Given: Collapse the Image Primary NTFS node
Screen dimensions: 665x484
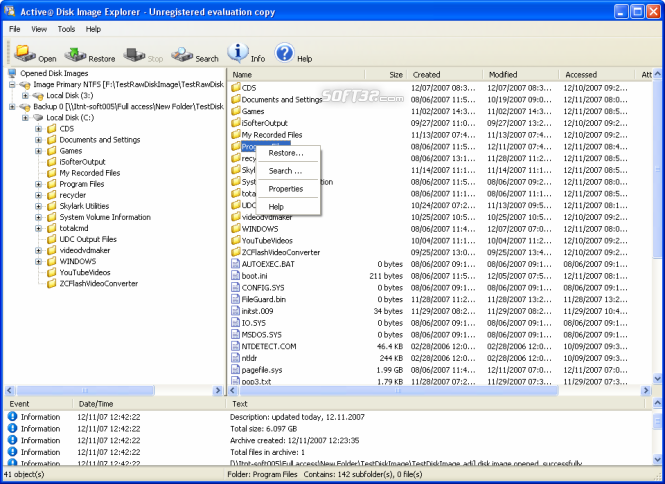Looking at the screenshot, I should [12, 84].
